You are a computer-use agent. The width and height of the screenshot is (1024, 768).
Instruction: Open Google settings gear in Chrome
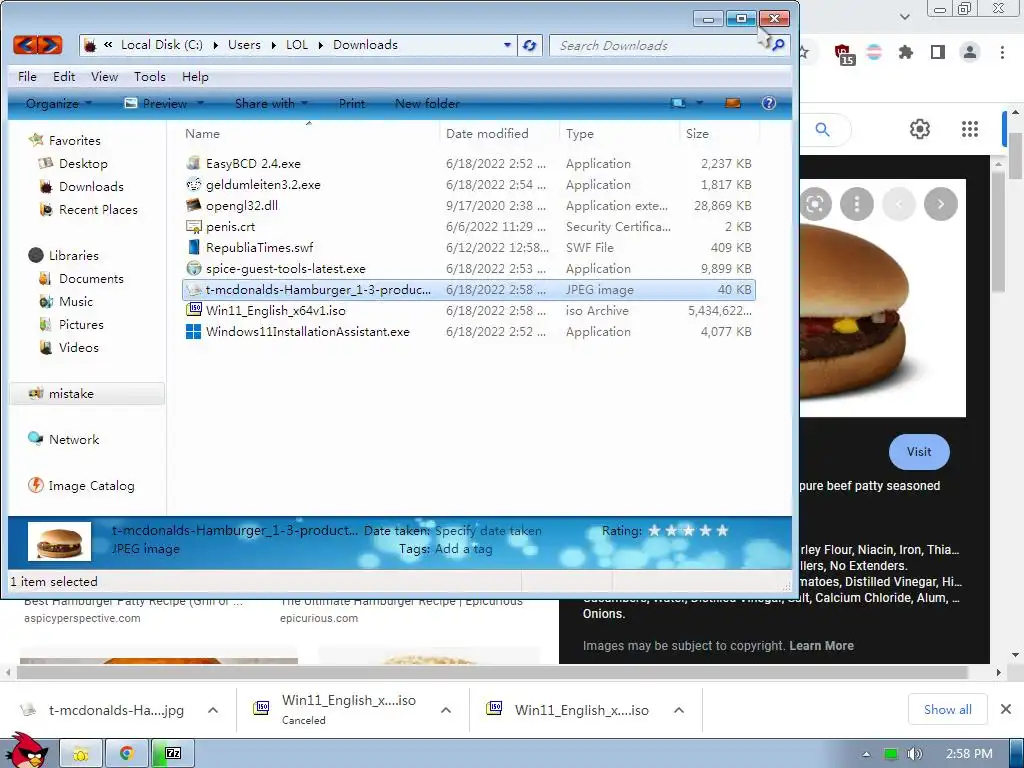point(920,129)
